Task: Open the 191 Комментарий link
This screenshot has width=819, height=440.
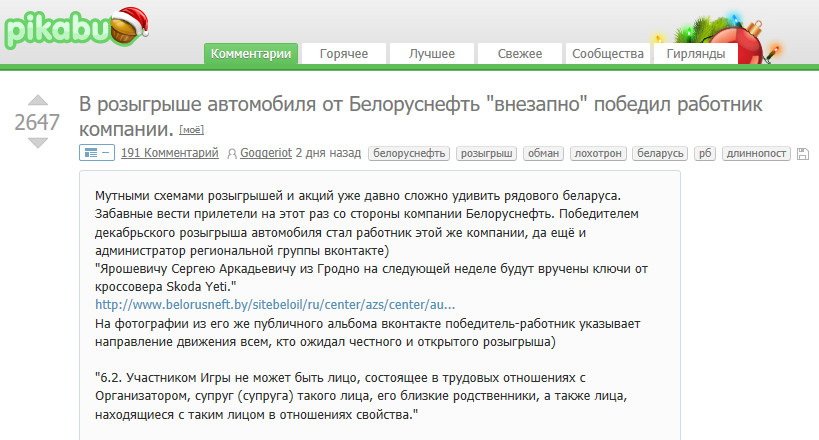Action: pos(170,153)
